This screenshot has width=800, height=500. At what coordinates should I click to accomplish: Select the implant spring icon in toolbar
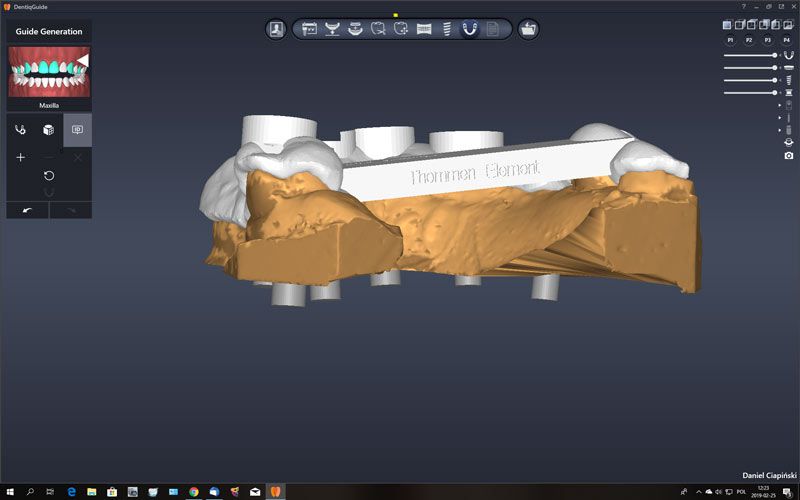pyautogui.click(x=447, y=29)
